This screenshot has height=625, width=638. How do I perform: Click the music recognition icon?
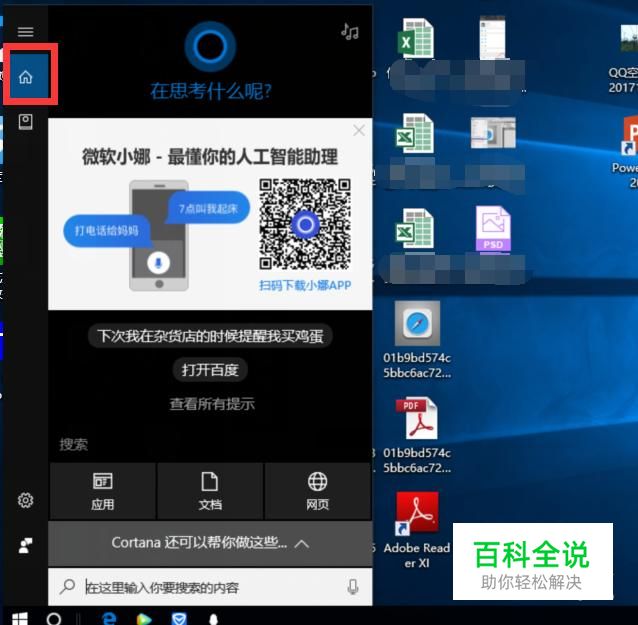click(350, 31)
